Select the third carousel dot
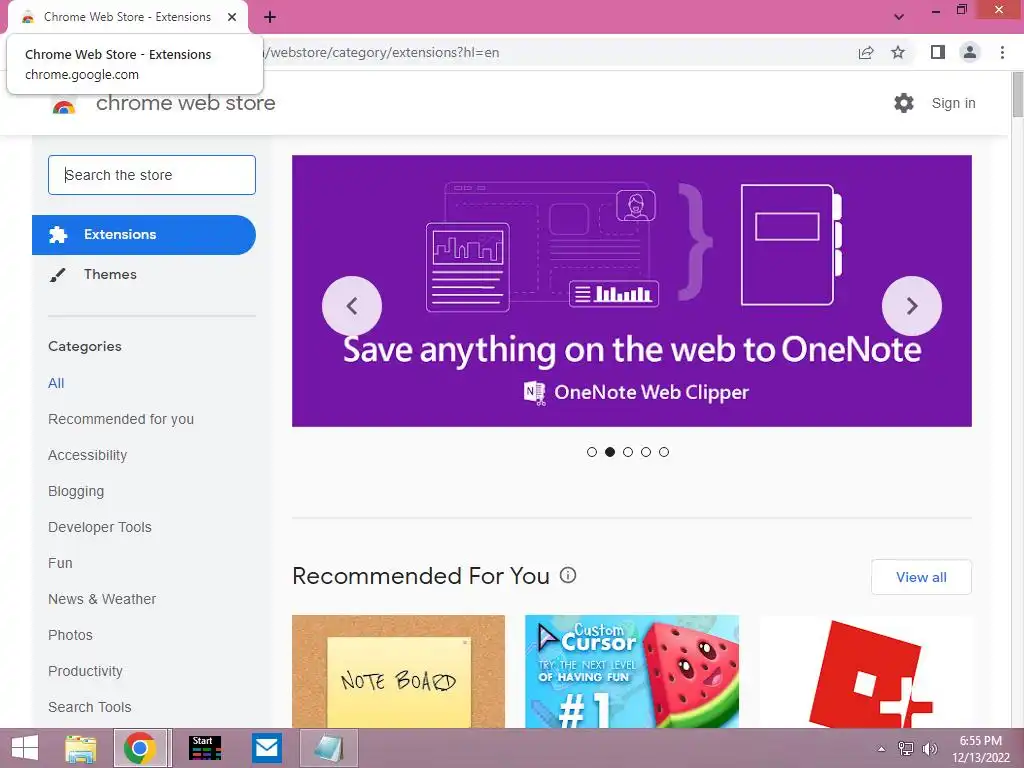This screenshot has width=1024, height=768. 628,452
